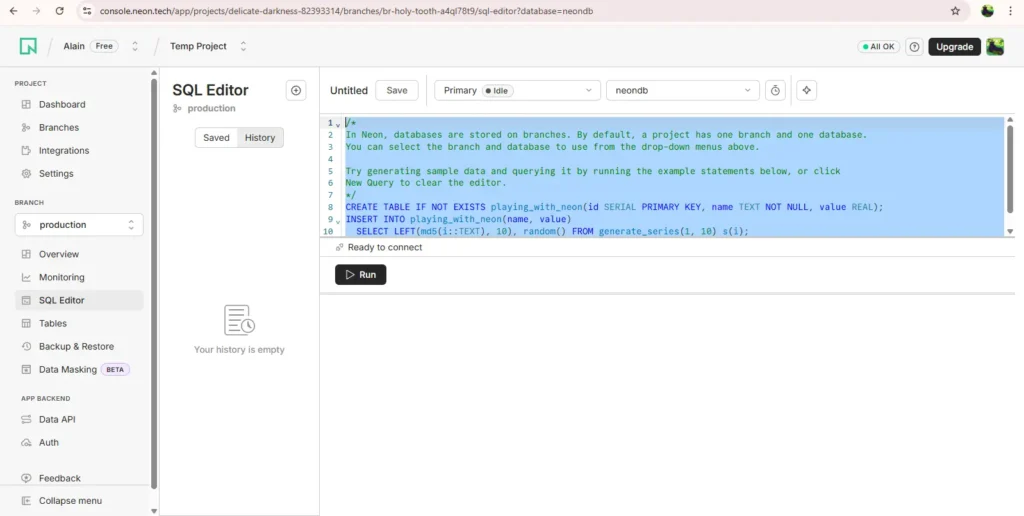Open the query history clock icon
This screenshot has width=1024, height=516.
pyautogui.click(x=775, y=90)
